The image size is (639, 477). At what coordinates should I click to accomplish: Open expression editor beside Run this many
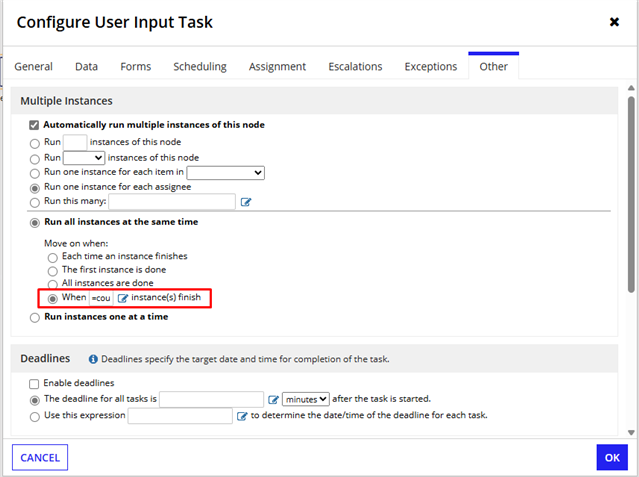[246, 202]
